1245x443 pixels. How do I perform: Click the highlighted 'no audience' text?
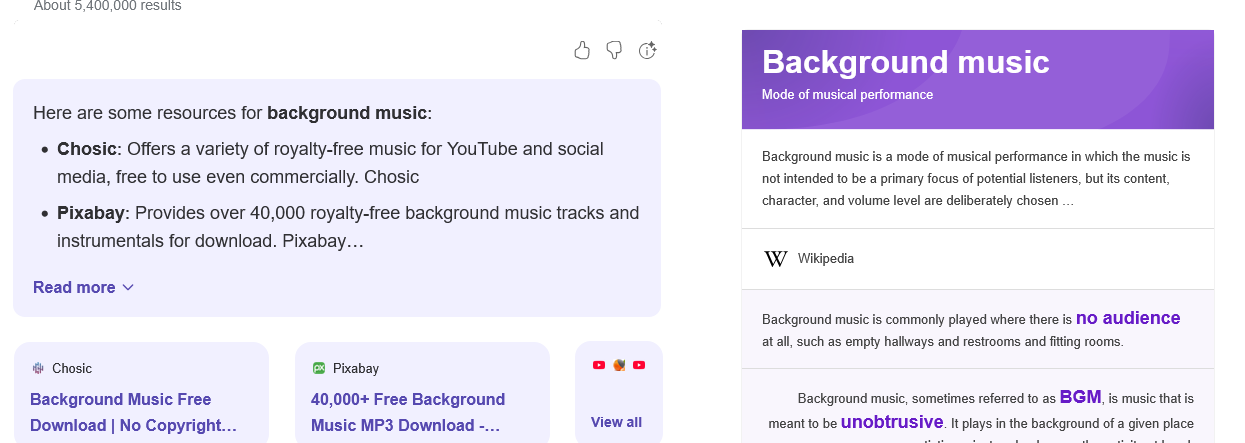coord(1128,318)
